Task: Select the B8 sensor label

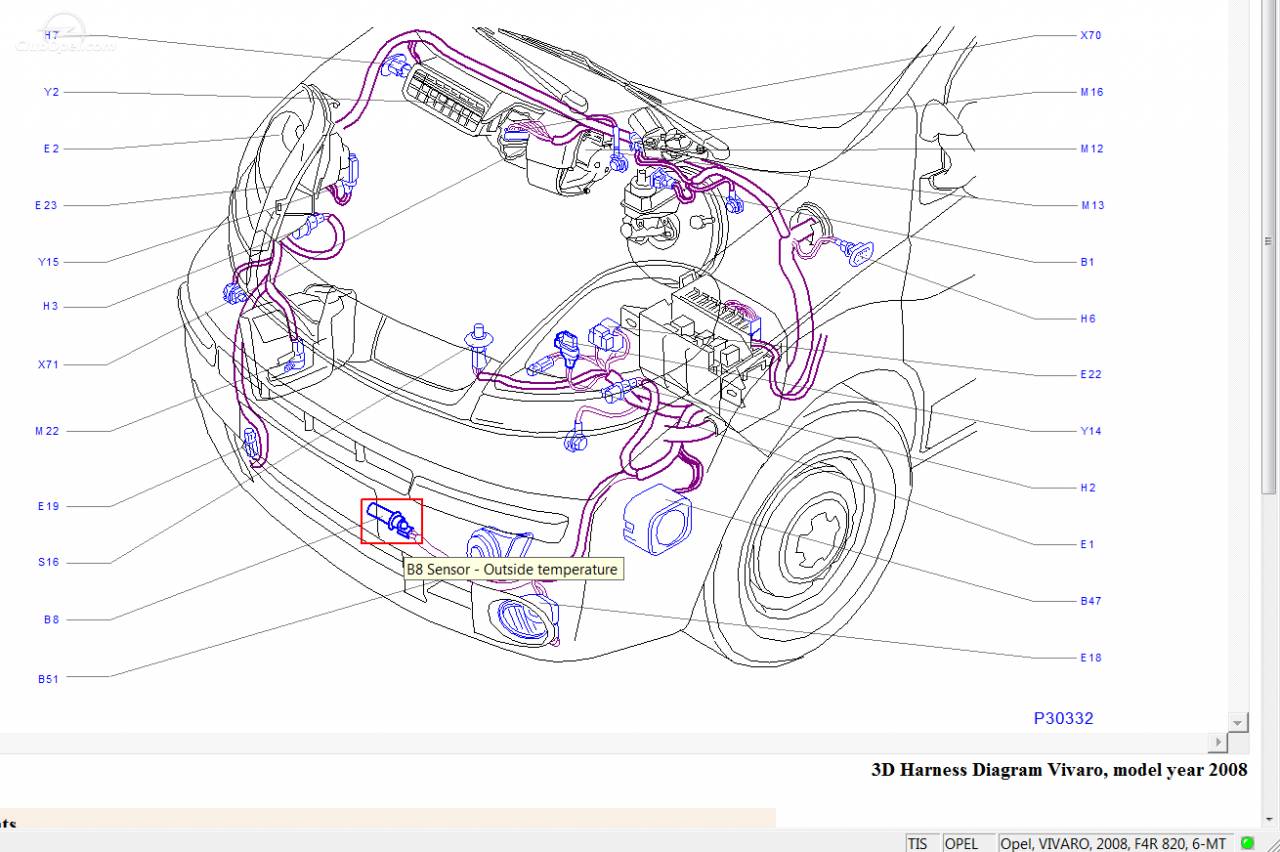Action: pos(51,619)
